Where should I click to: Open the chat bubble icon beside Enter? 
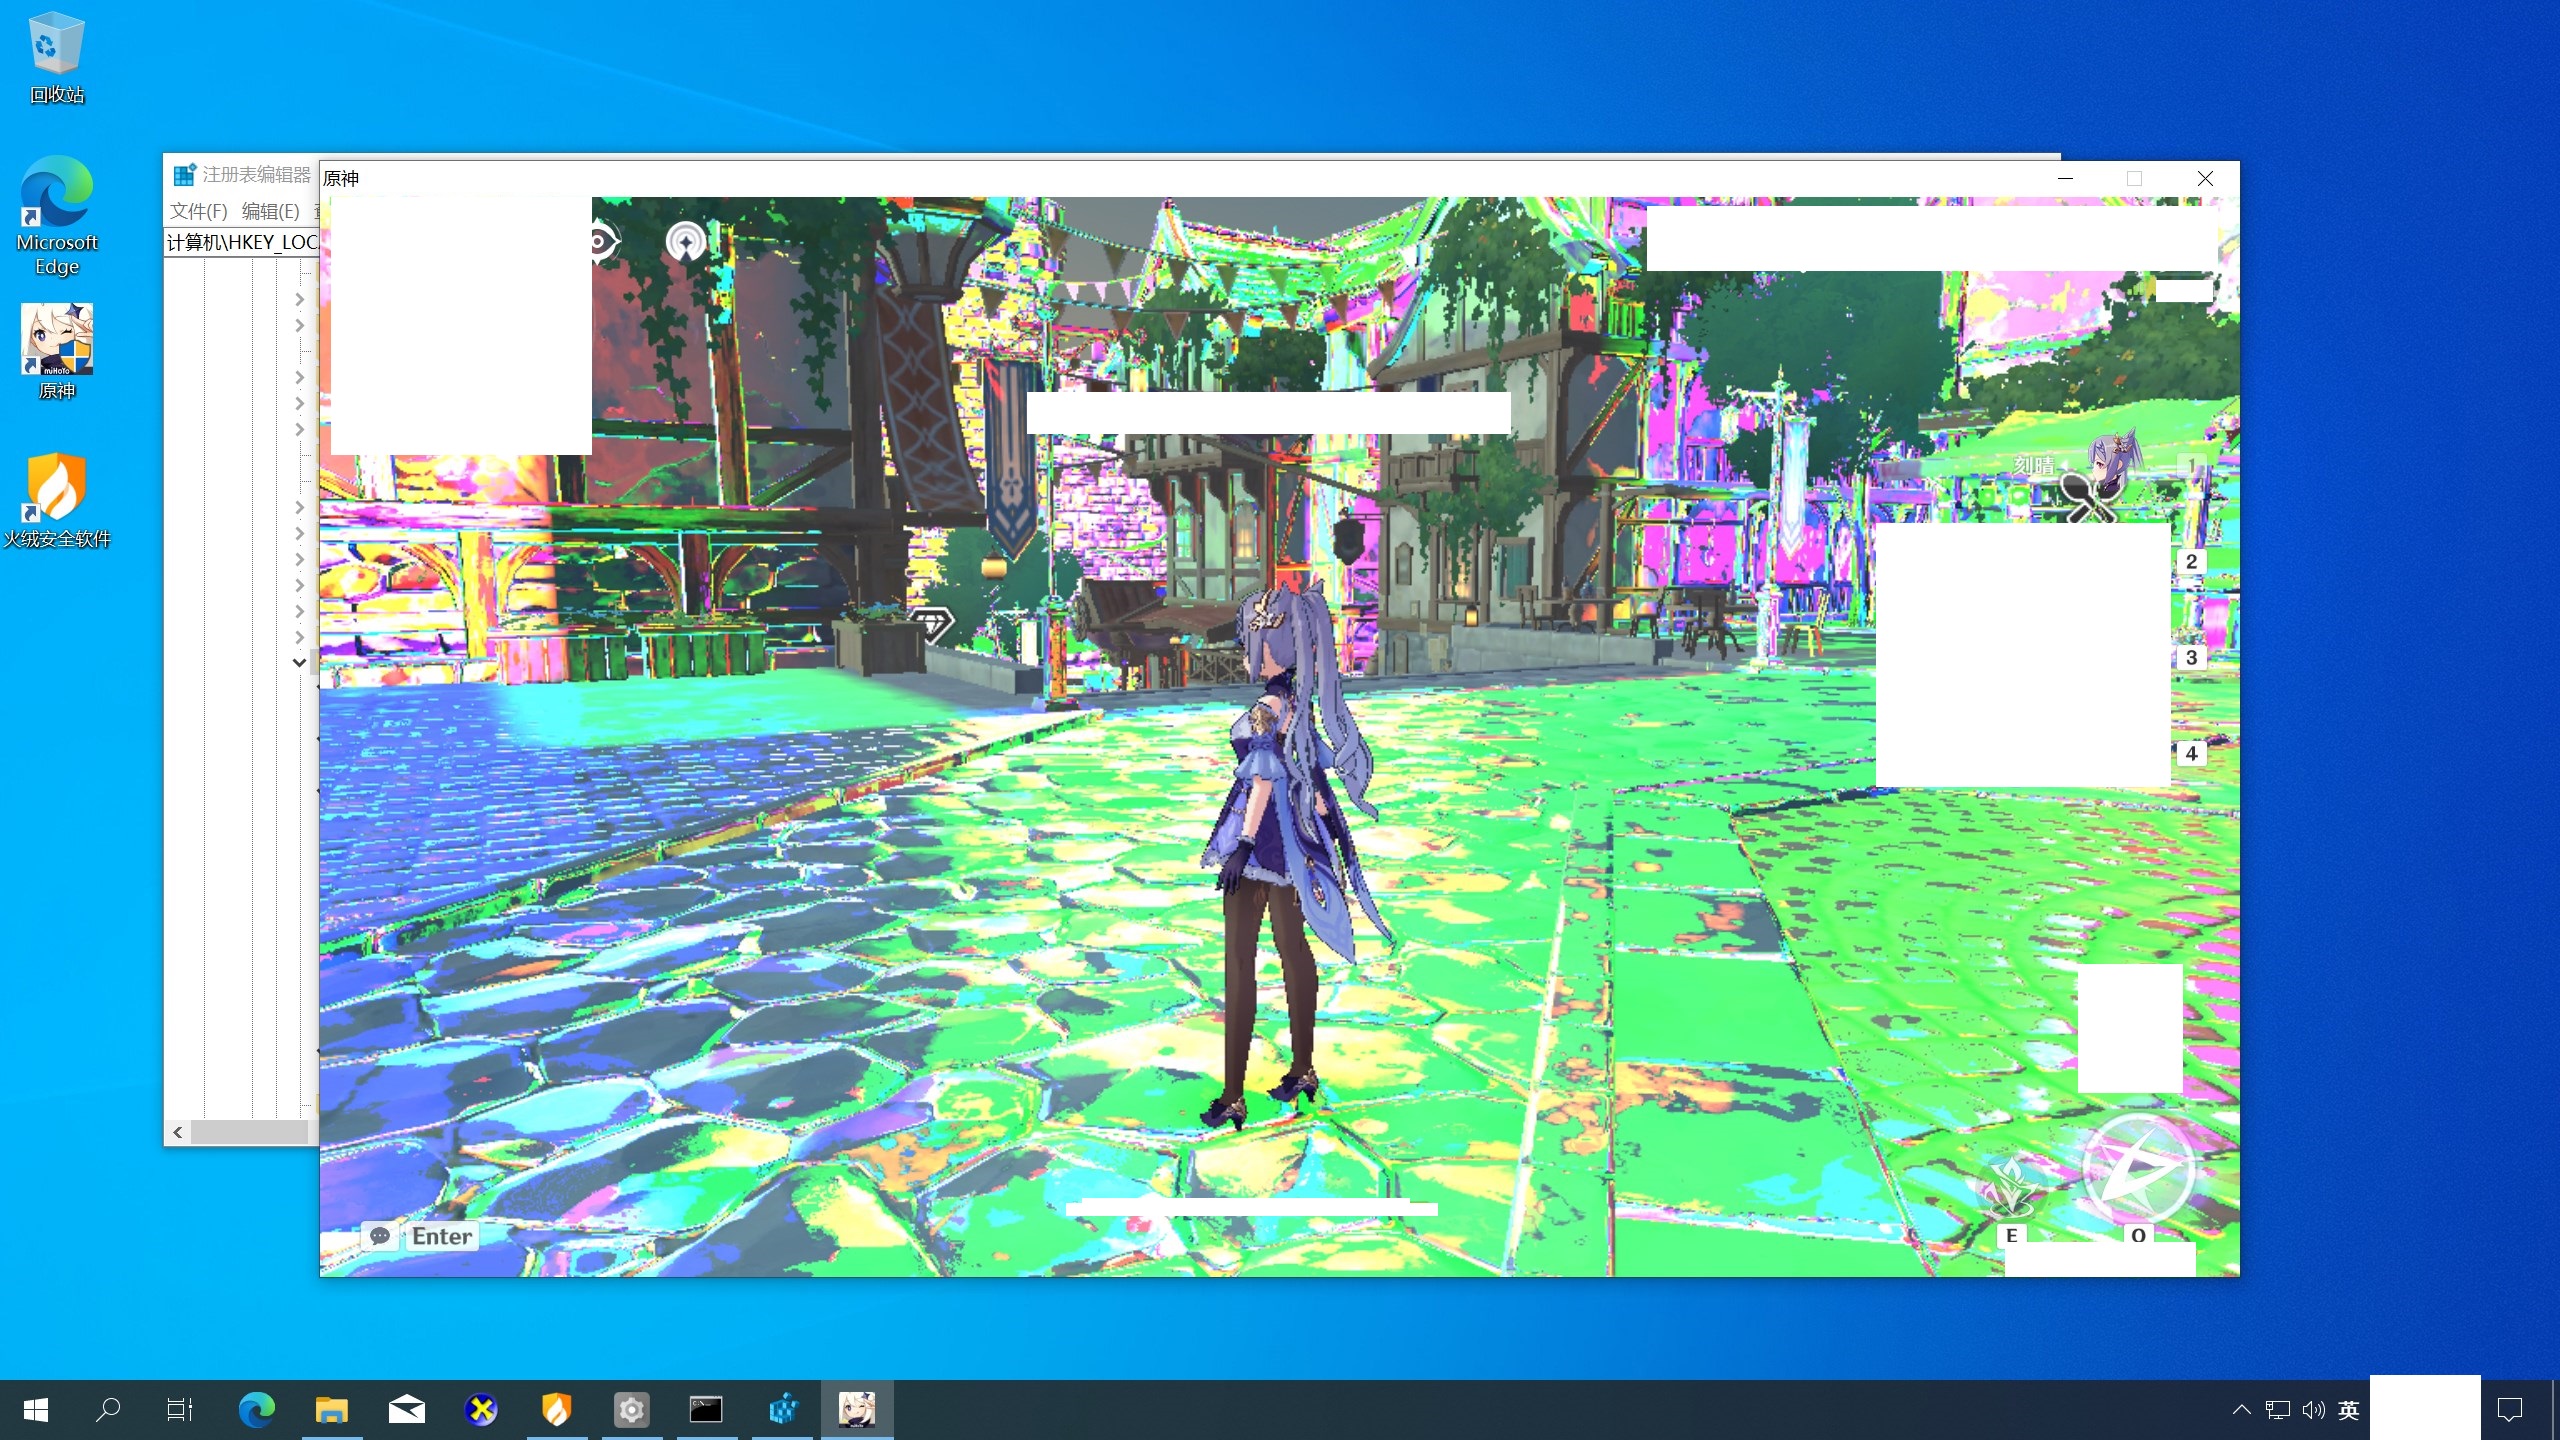point(380,1236)
